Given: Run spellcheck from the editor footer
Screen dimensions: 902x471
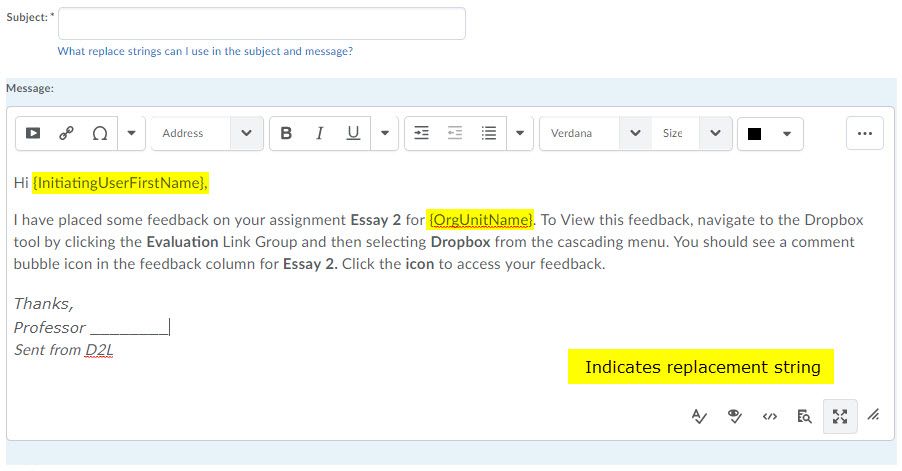Looking at the screenshot, I should [700, 416].
